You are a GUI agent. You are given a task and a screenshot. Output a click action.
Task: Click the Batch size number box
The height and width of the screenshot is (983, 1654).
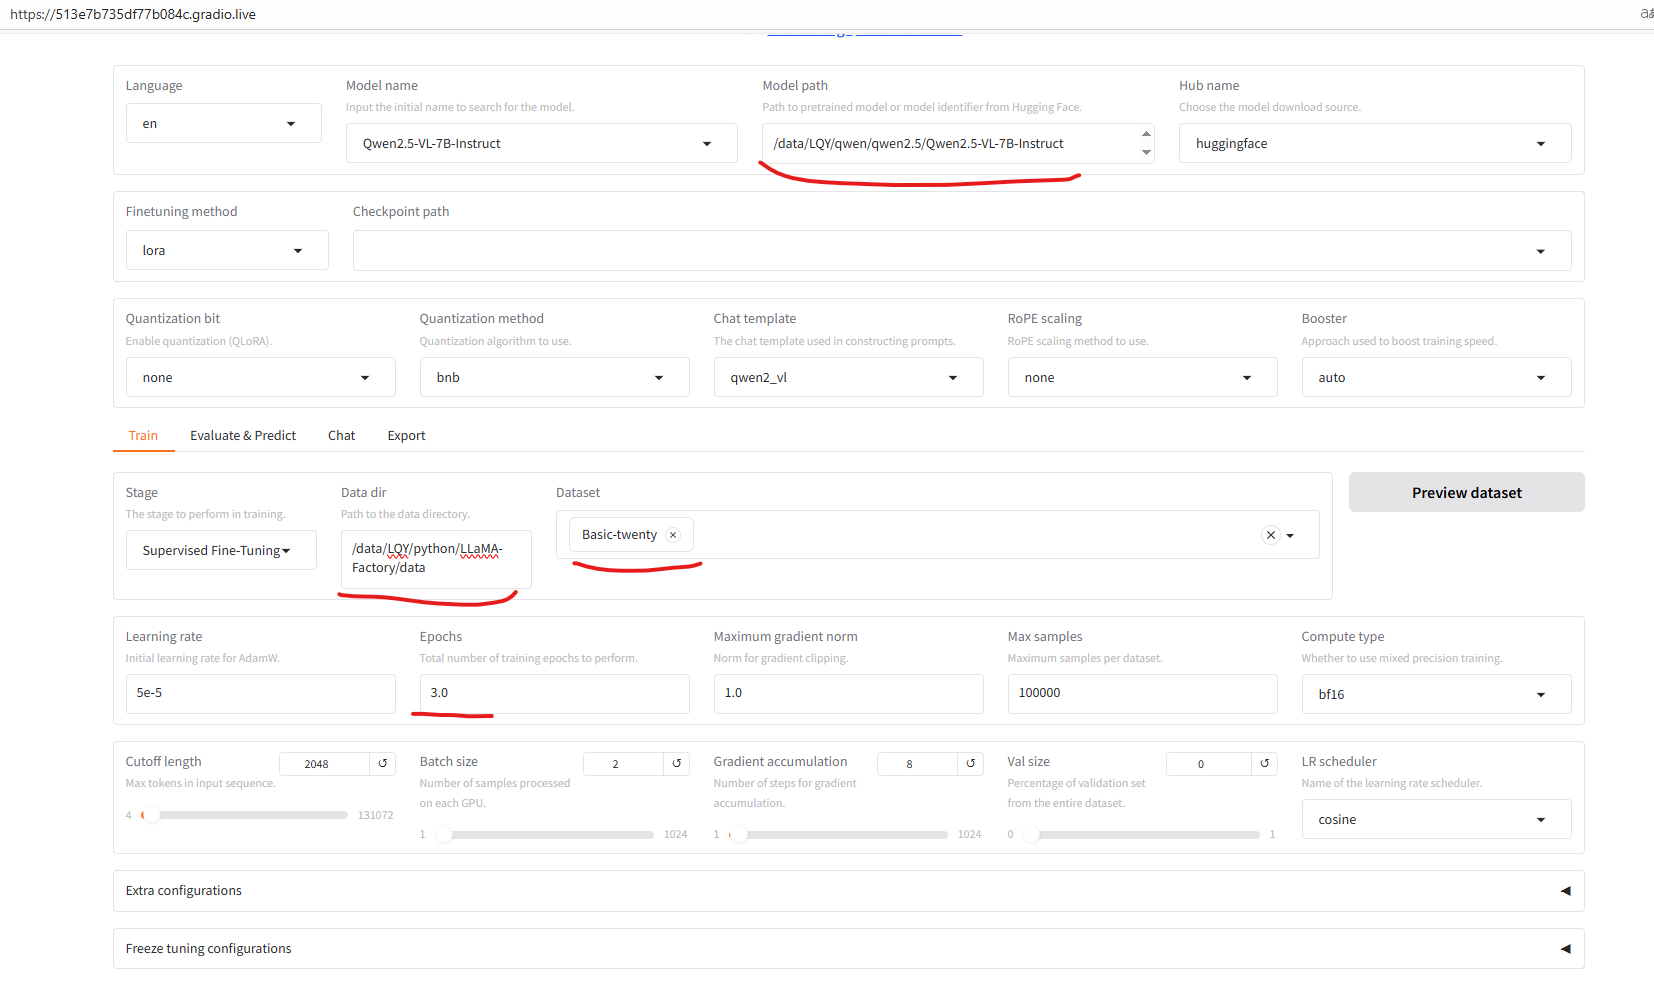[x=624, y=764]
